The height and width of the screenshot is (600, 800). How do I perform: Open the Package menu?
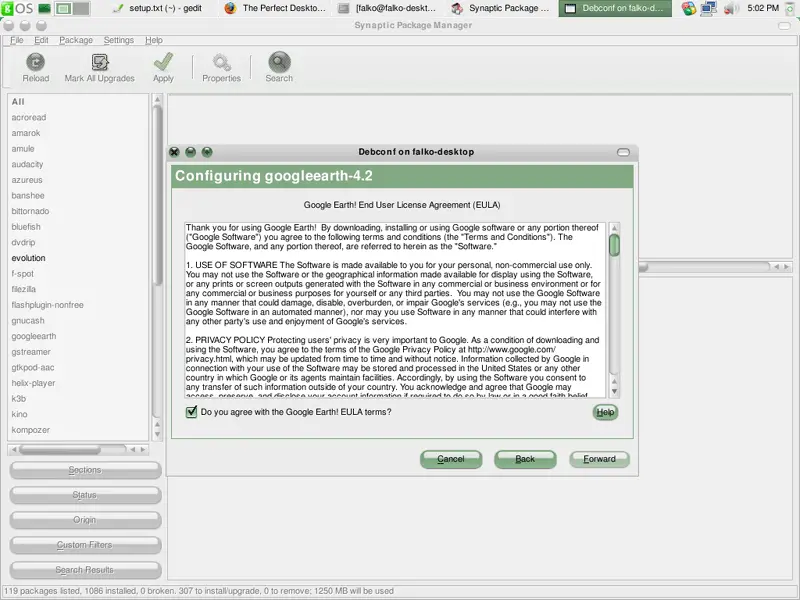(76, 40)
